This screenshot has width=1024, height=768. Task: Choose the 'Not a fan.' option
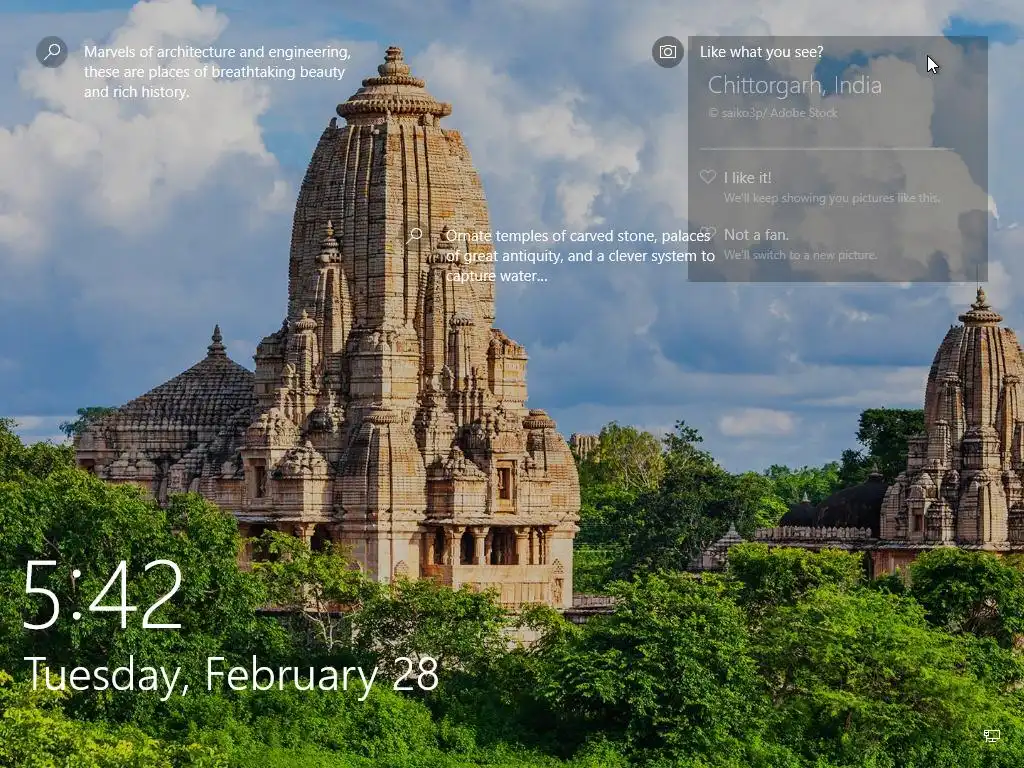756,234
